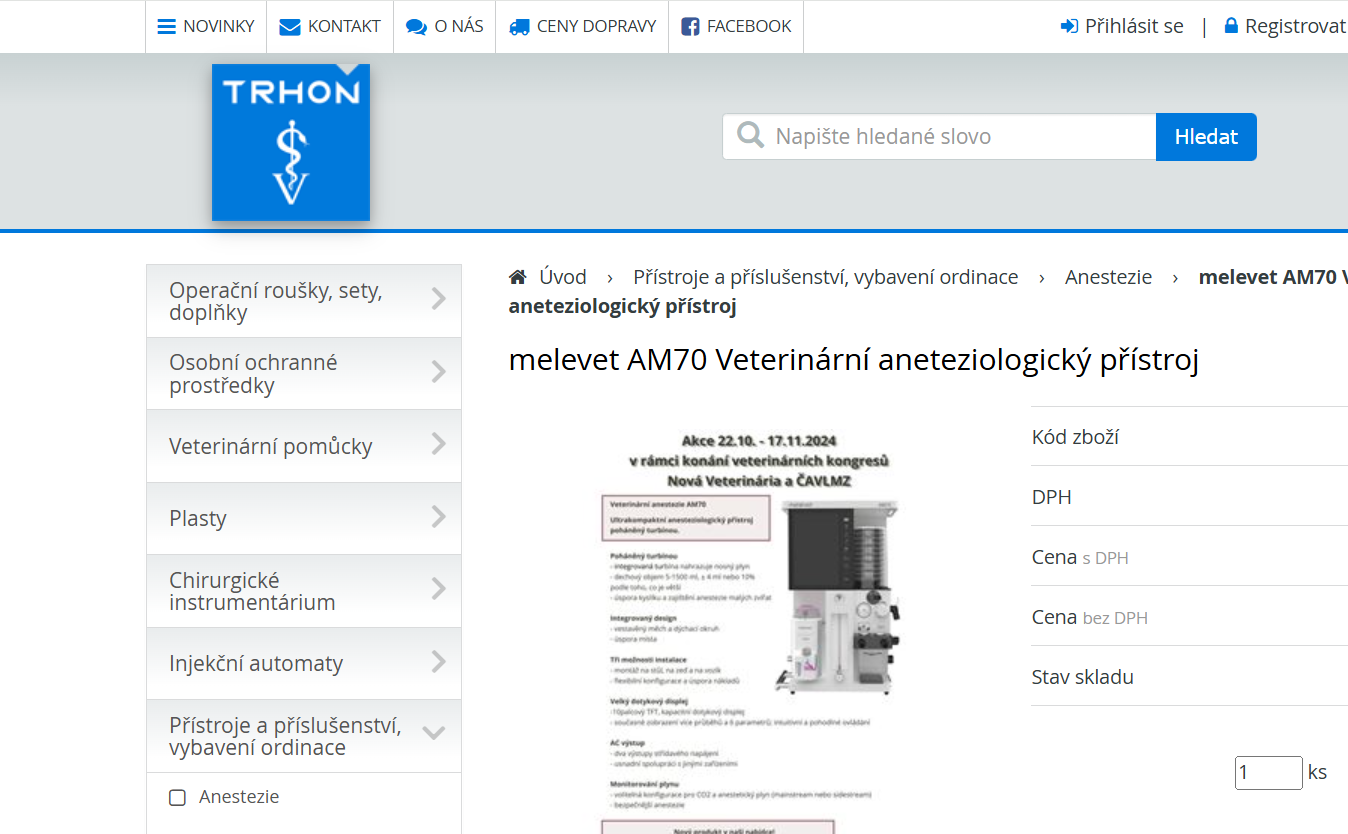The image size is (1348, 834).
Task: Click the product title melevet AM70 heading
Action: coord(853,360)
